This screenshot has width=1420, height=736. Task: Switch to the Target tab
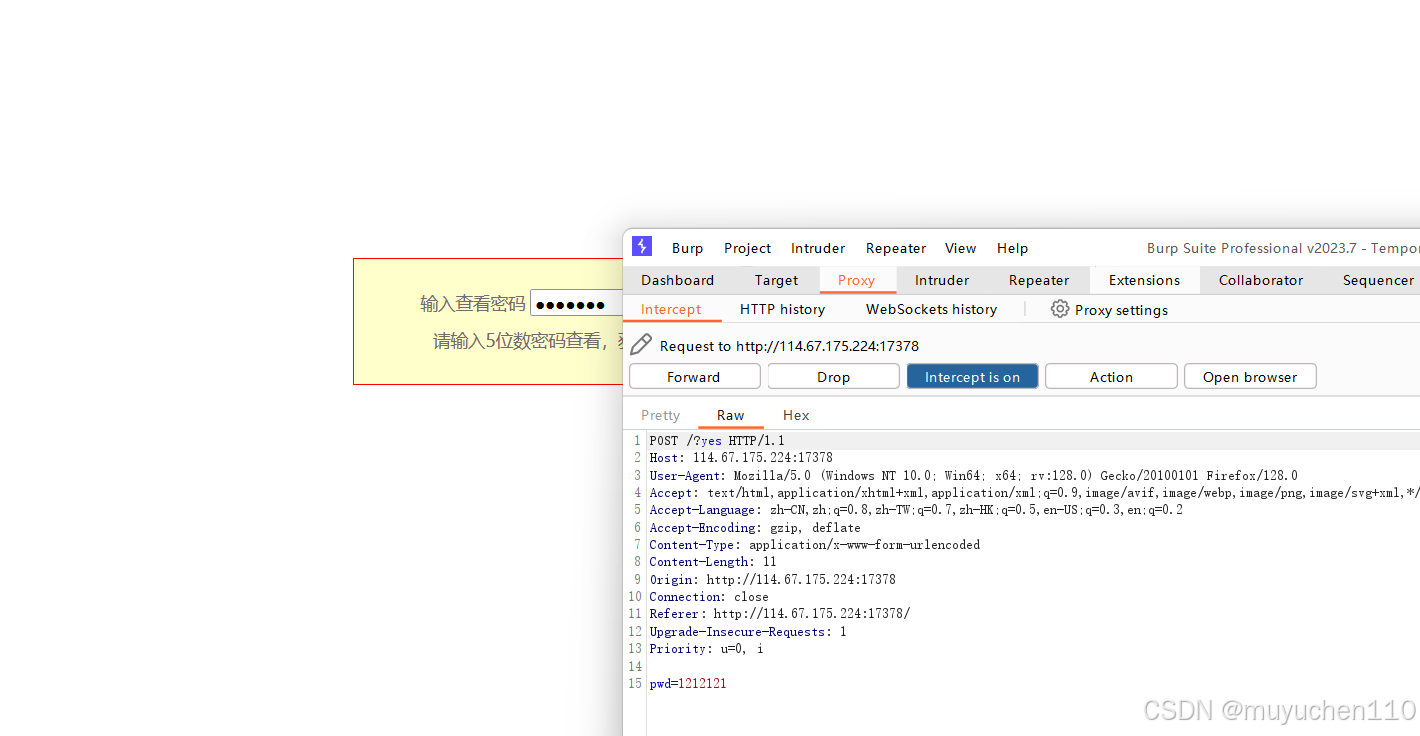point(777,280)
